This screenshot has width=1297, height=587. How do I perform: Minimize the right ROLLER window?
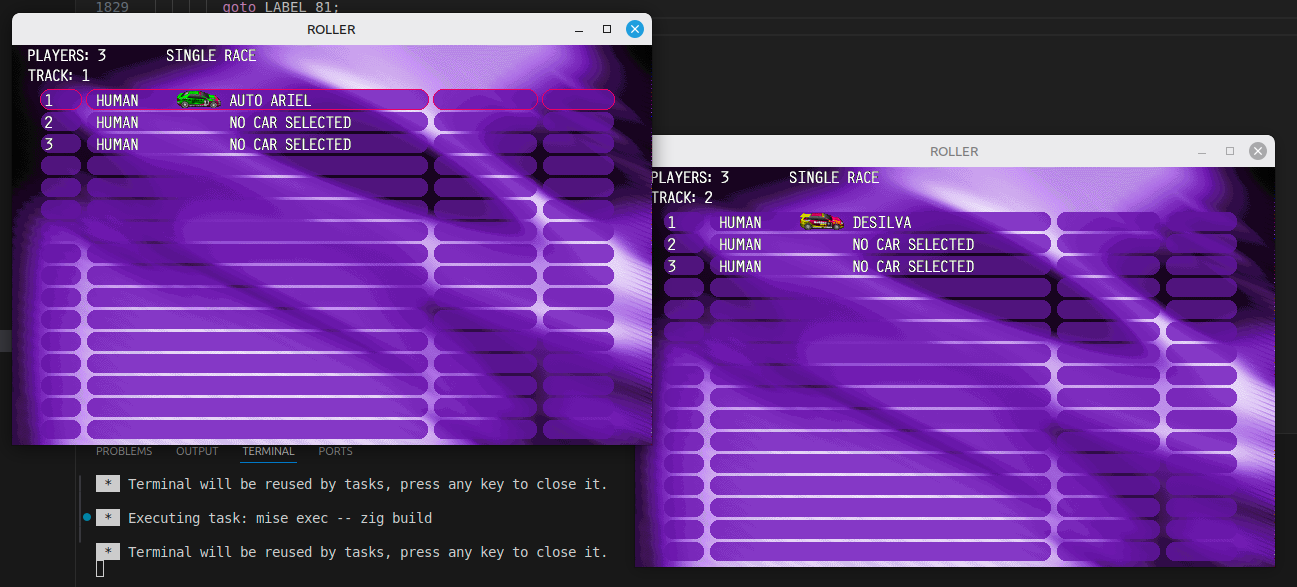point(1203,151)
